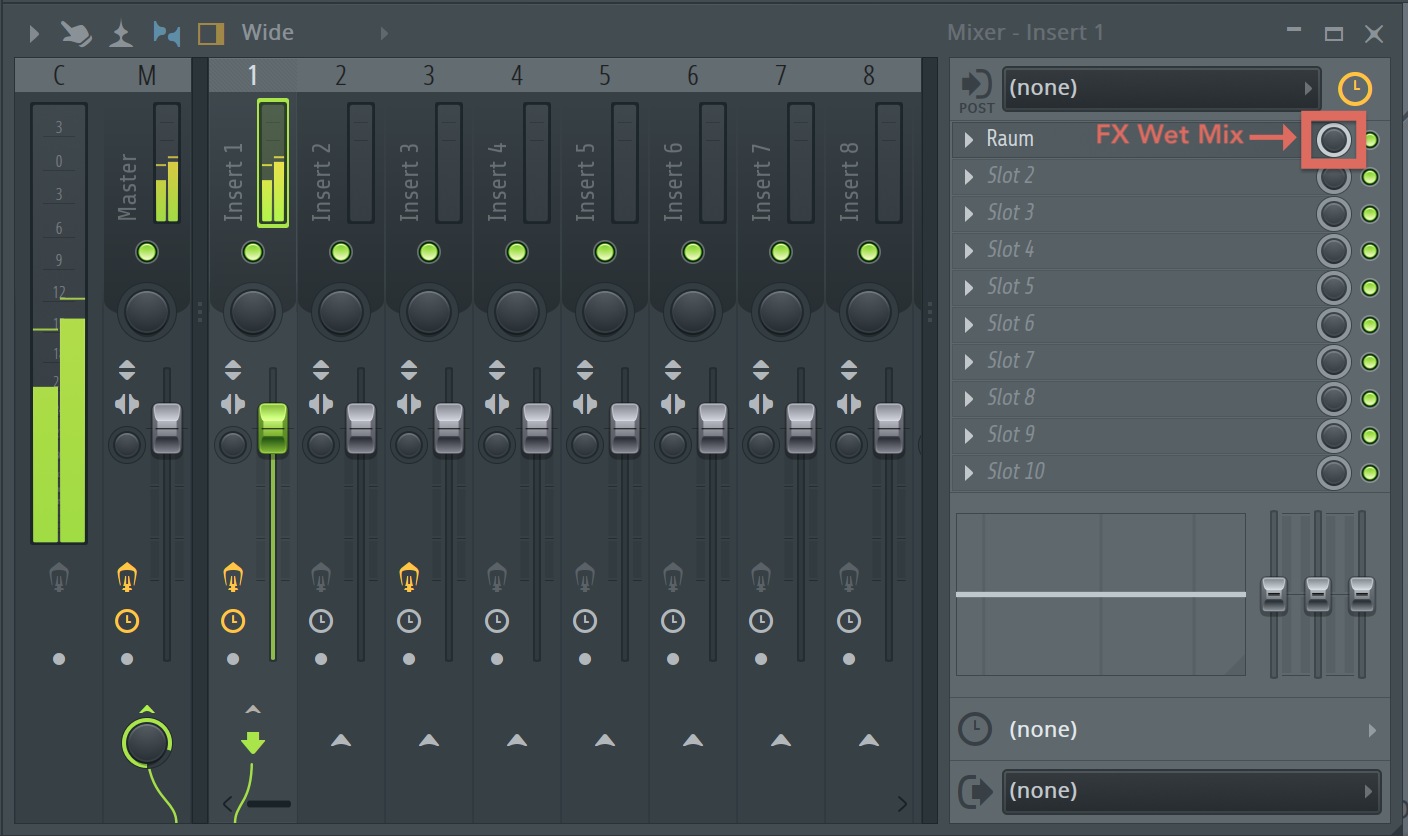Click the stereo separation icon on Insert 1
This screenshot has width=1408, height=836.
233,404
